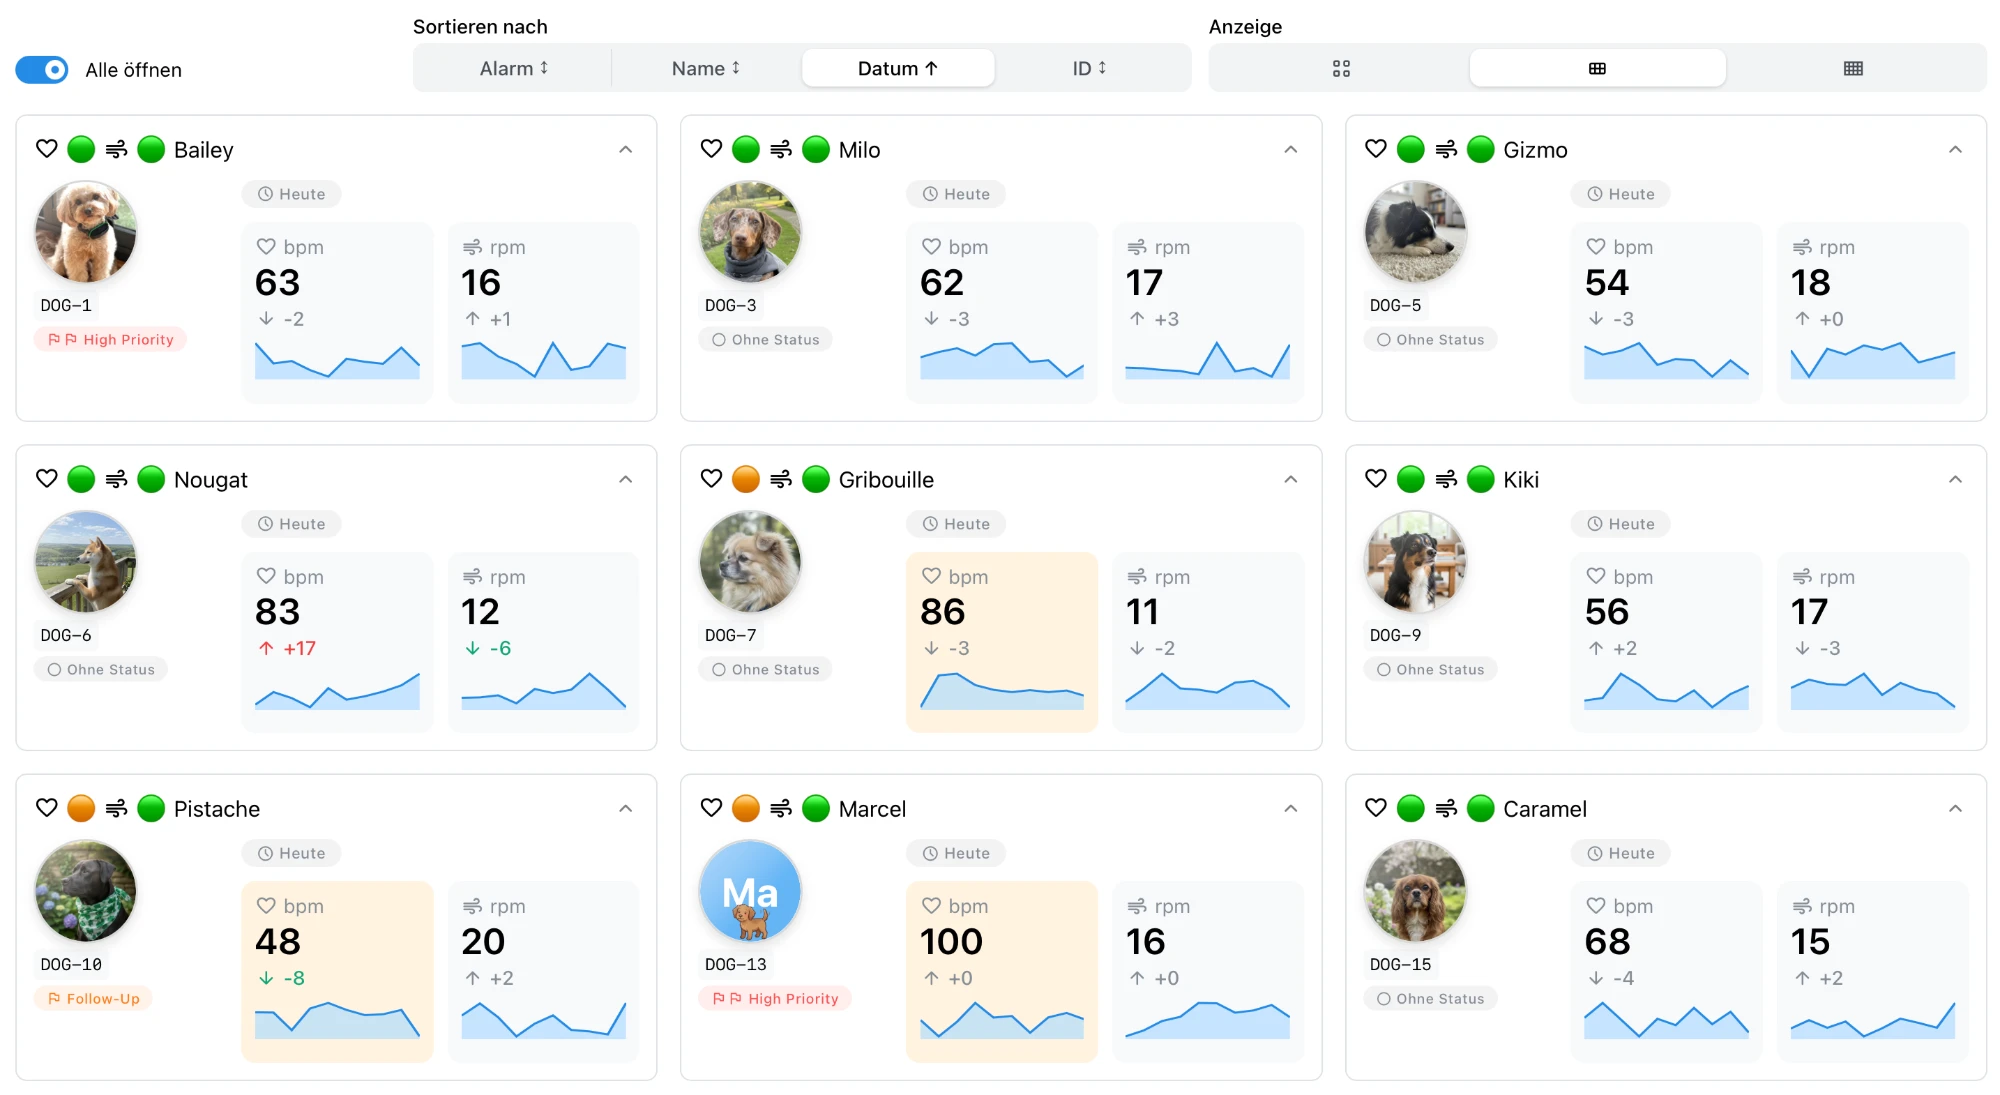
Task: Click the heart icon on Caramel's header
Action: pos(1376,808)
